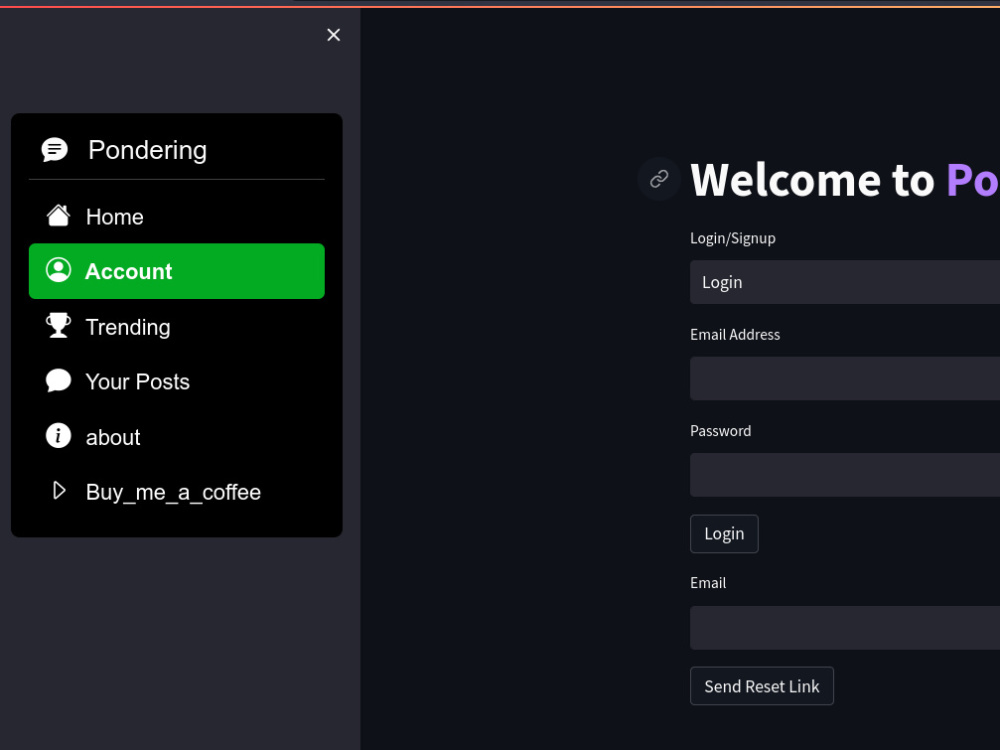Click the anchor link icon beside Welcome heading
The height and width of the screenshot is (750, 1000).
tap(659, 179)
